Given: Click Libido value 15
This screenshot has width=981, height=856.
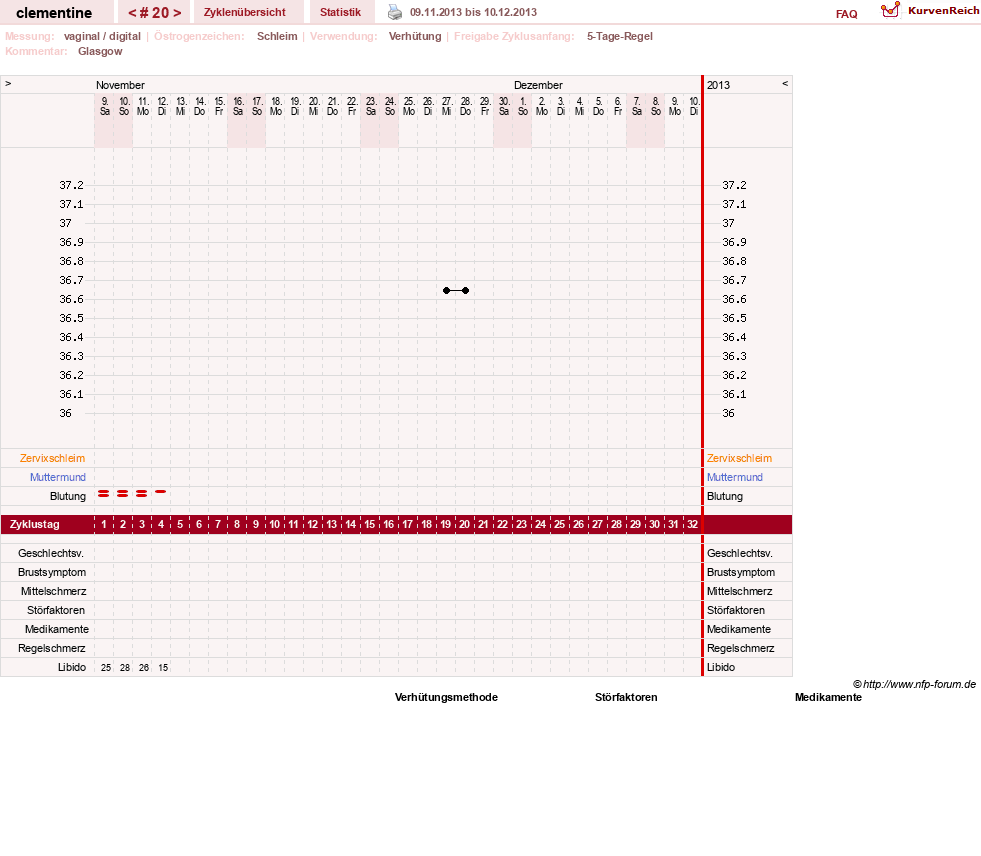Looking at the screenshot, I should 163,668.
